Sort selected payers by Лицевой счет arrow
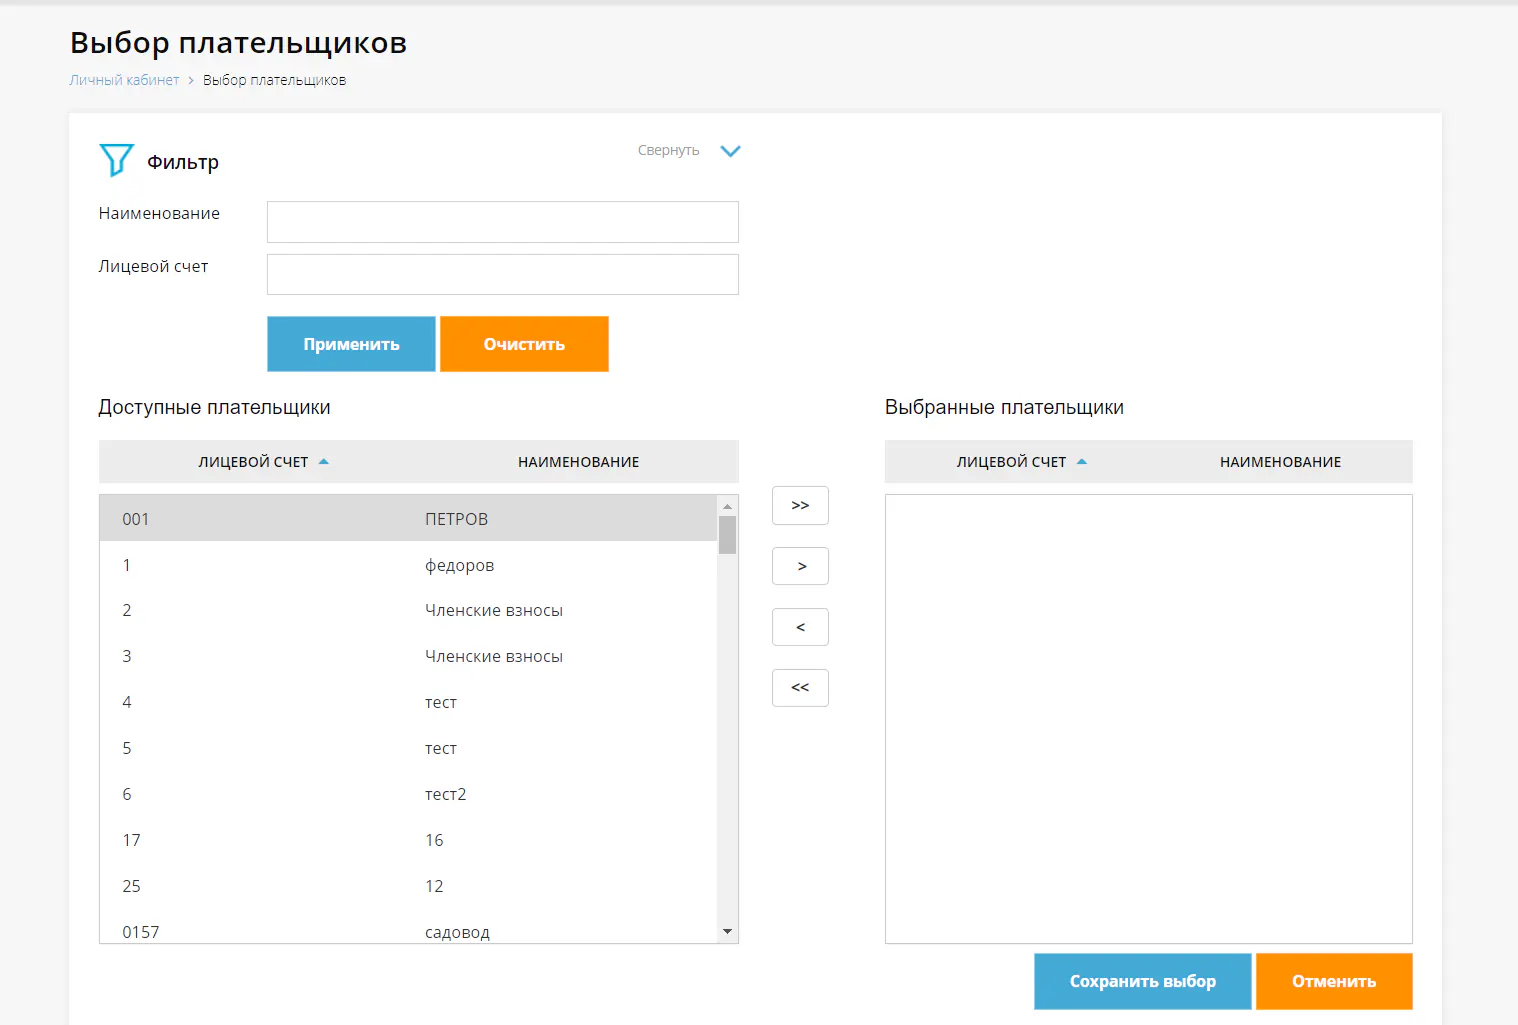Viewport: 1518px width, 1025px height. pos(1081,462)
